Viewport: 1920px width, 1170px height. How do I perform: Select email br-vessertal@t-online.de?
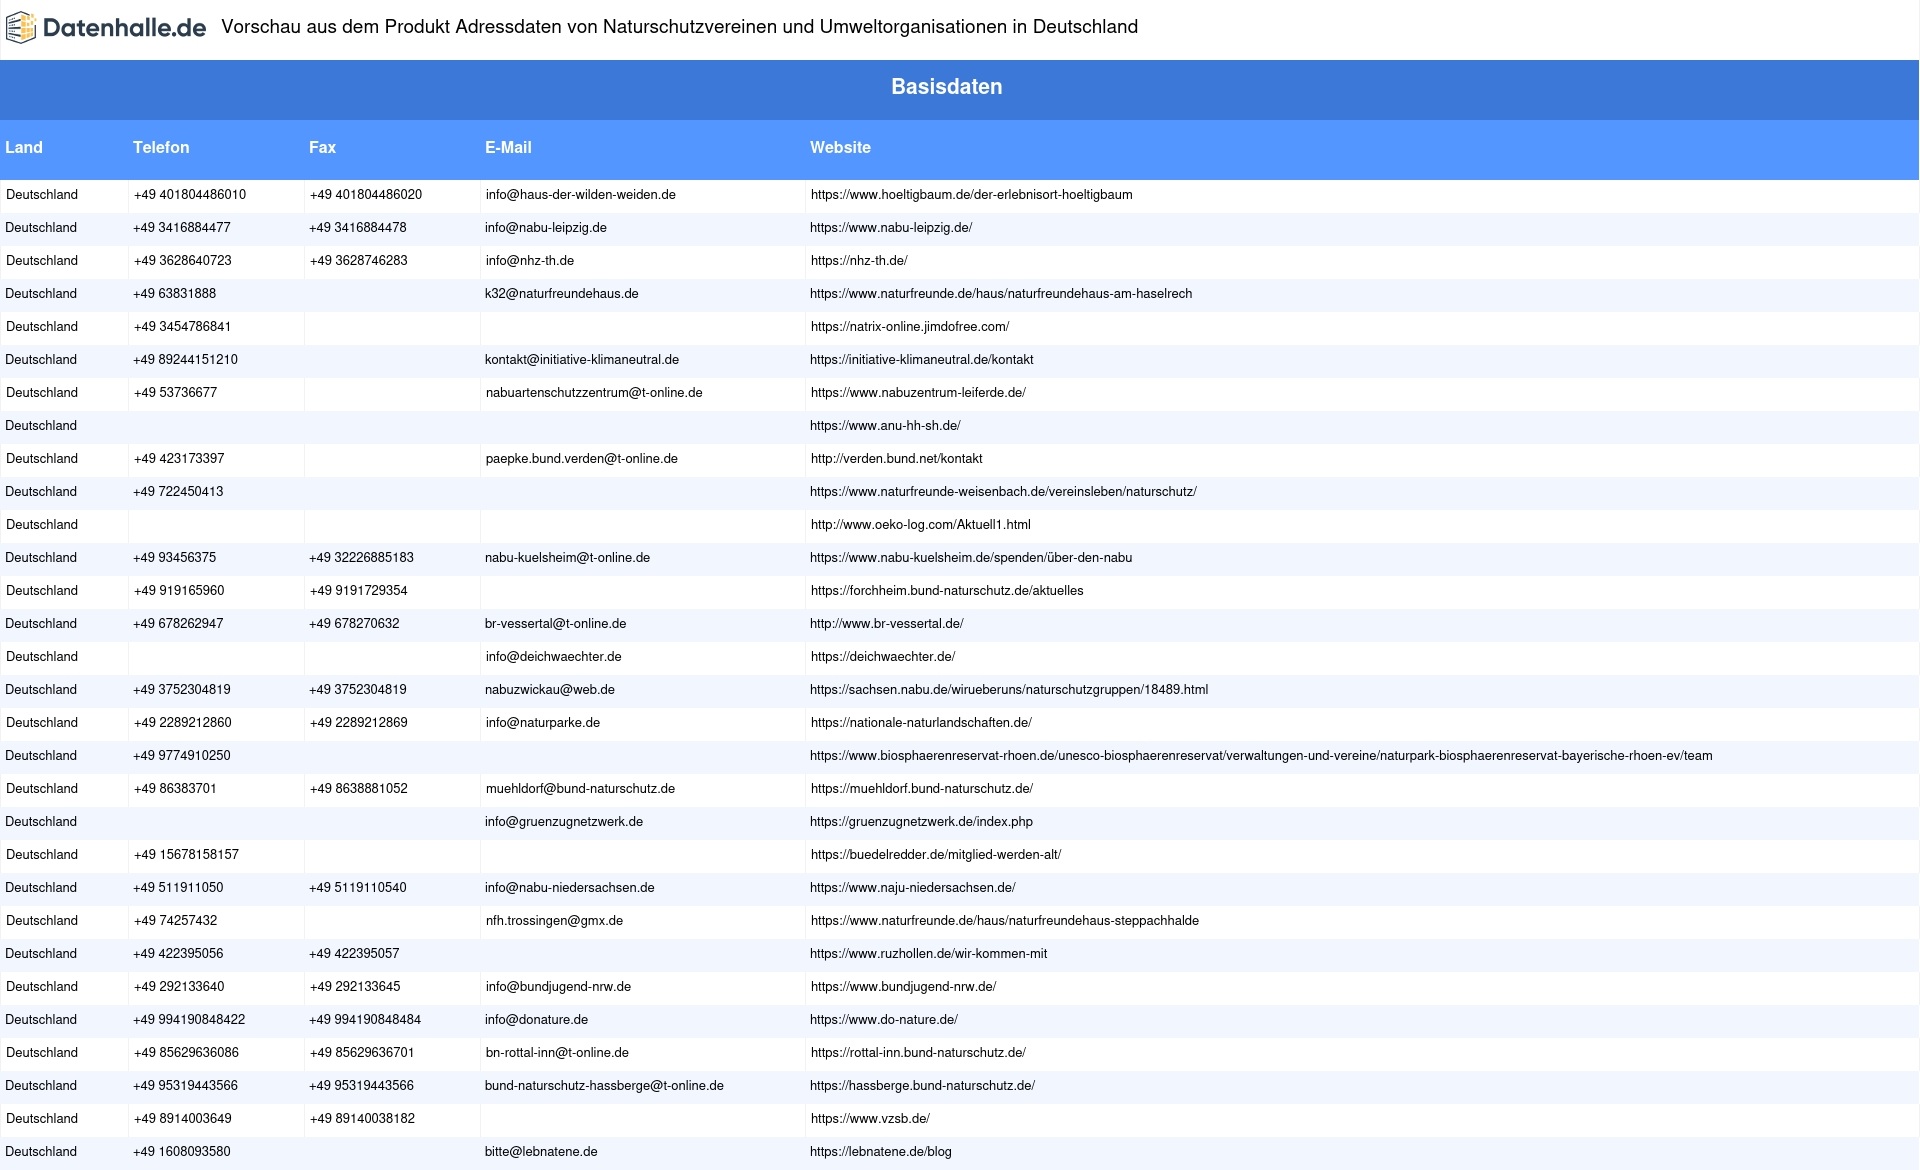point(556,624)
